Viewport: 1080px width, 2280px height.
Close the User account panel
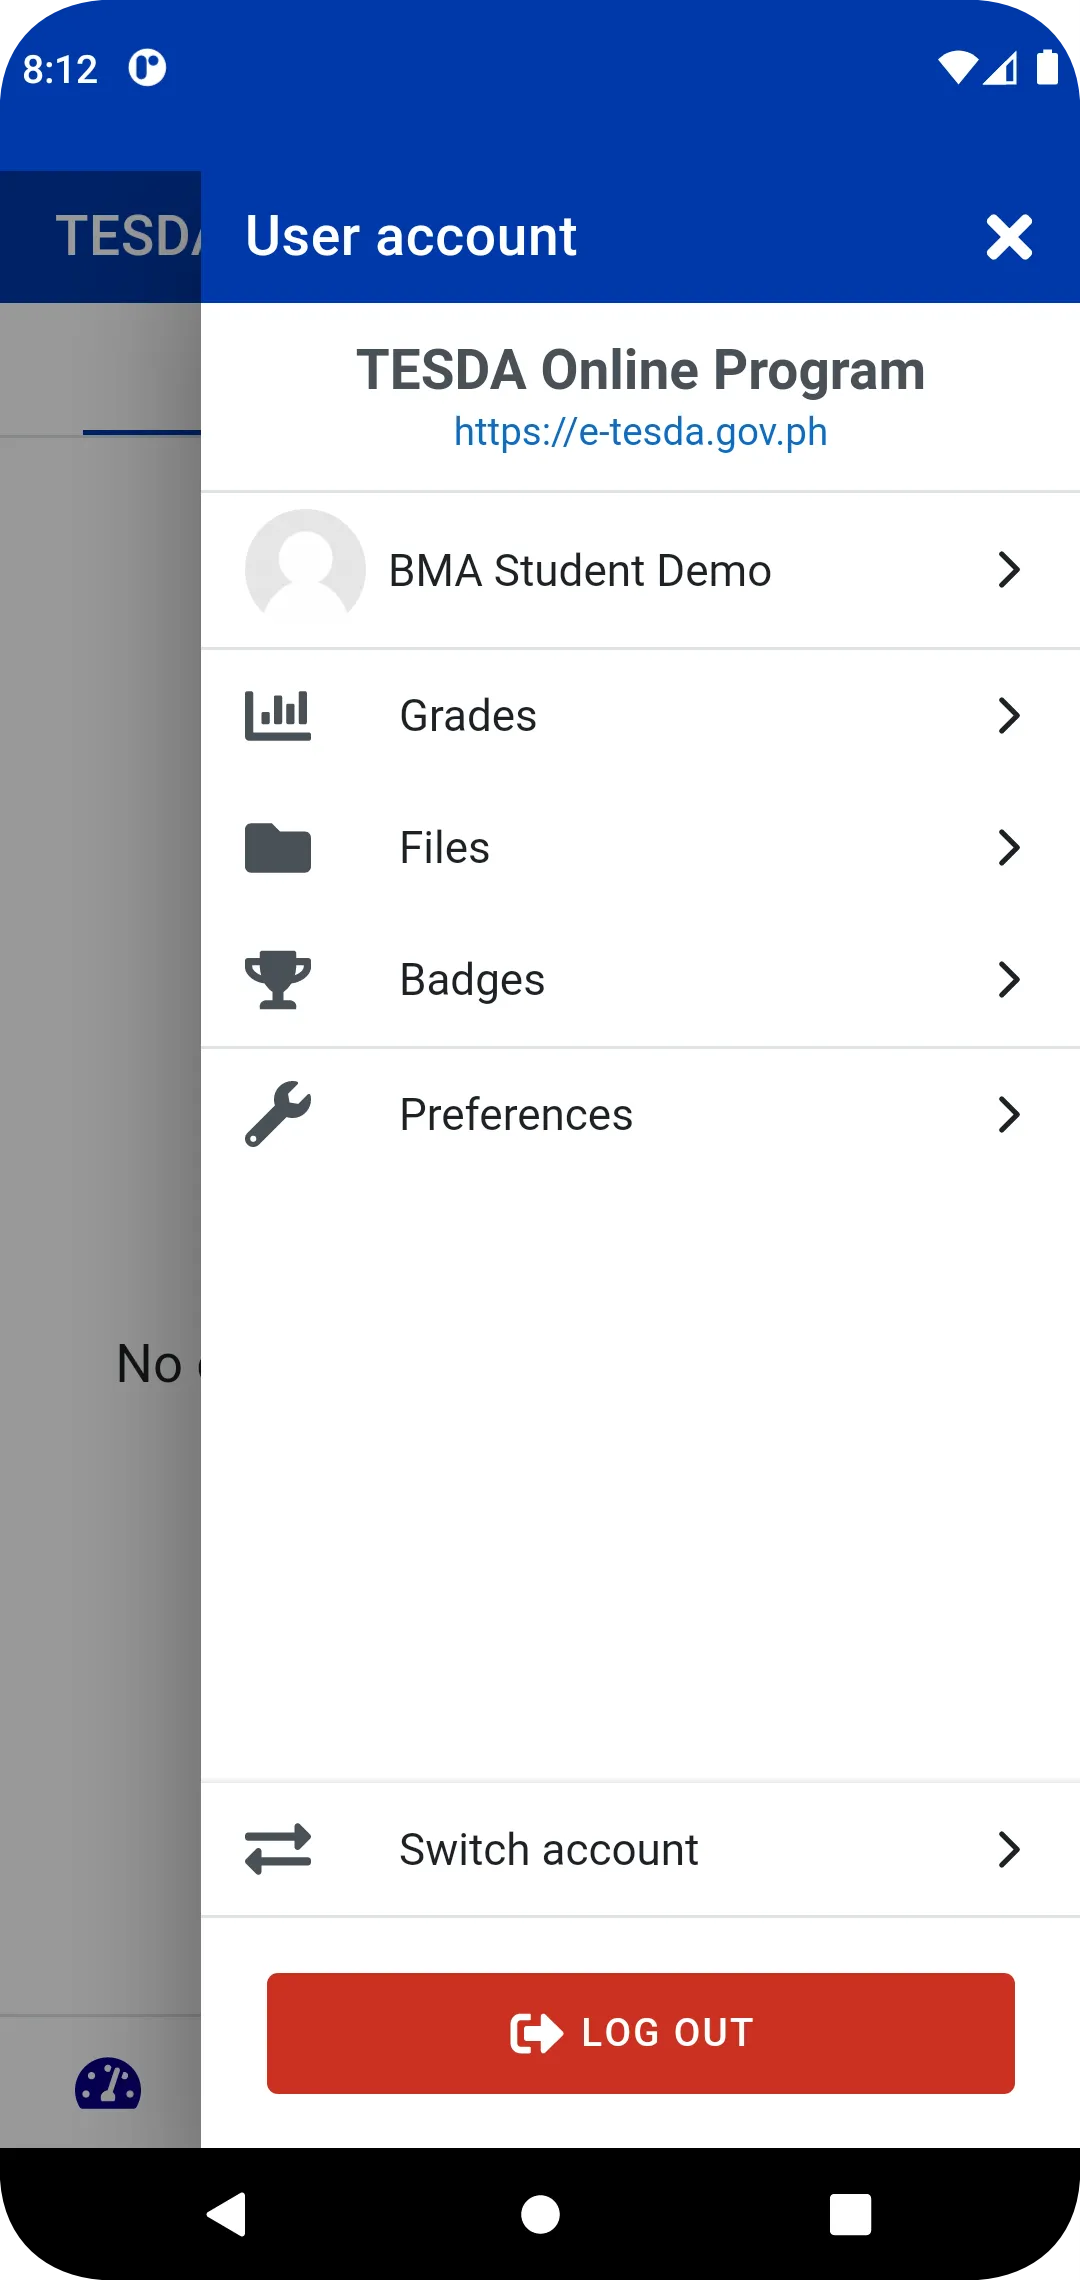click(1009, 237)
